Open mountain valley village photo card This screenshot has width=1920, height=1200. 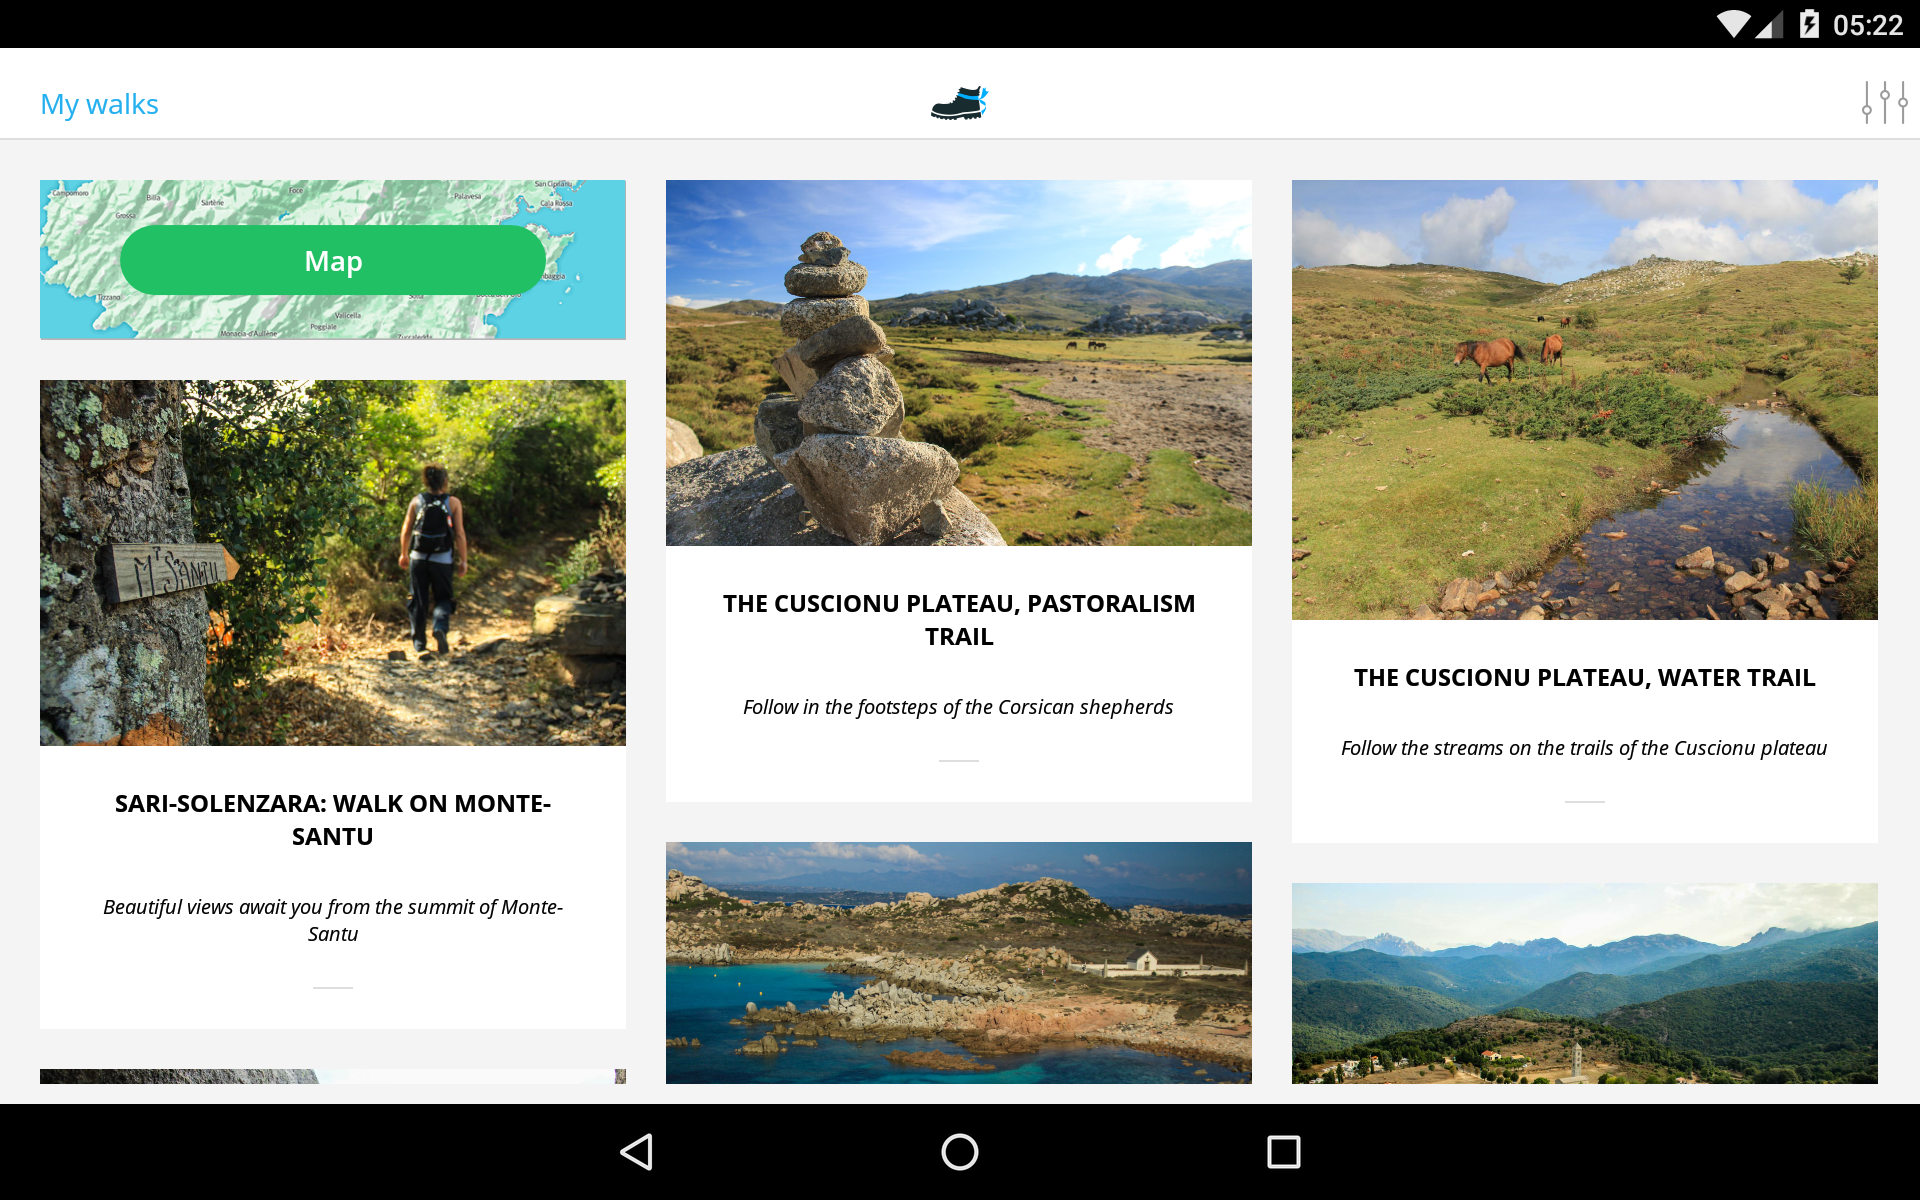click(x=1584, y=983)
